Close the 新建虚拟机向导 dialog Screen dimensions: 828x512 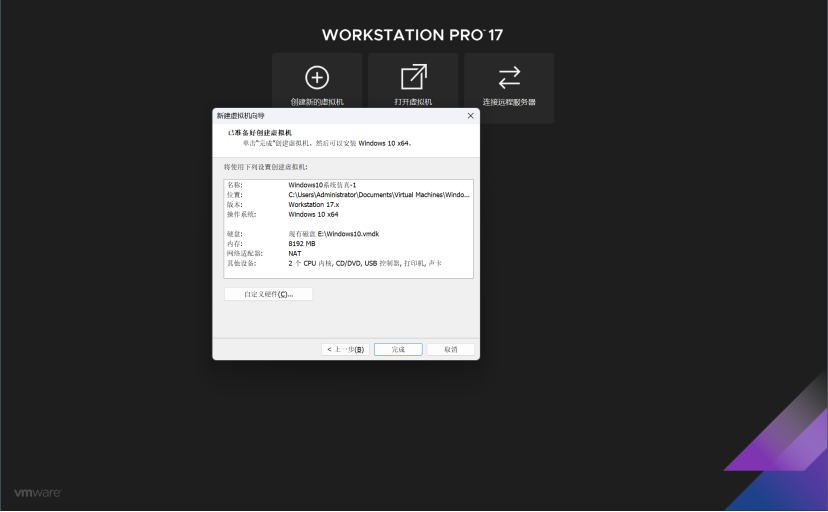tap(471, 116)
